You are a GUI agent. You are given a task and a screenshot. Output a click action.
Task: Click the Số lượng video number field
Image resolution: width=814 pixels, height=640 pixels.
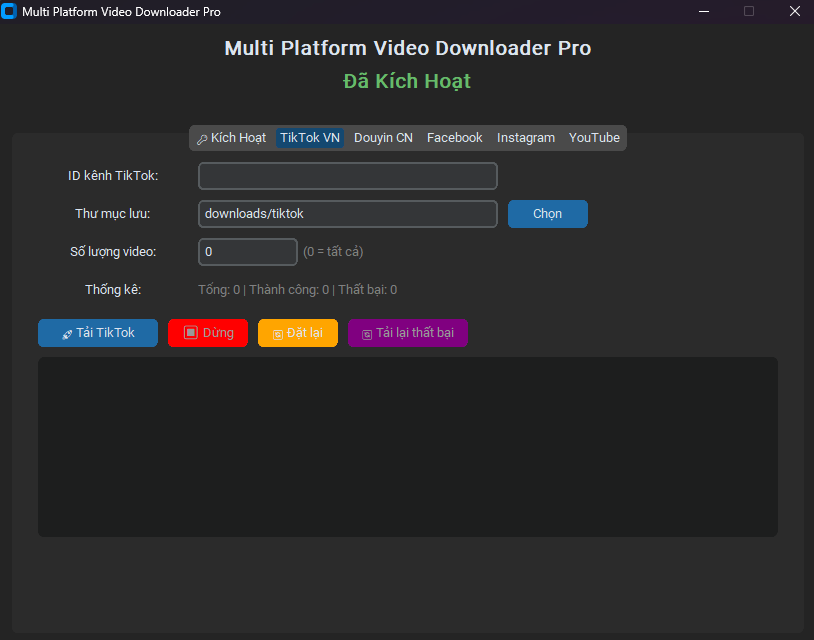tap(248, 252)
